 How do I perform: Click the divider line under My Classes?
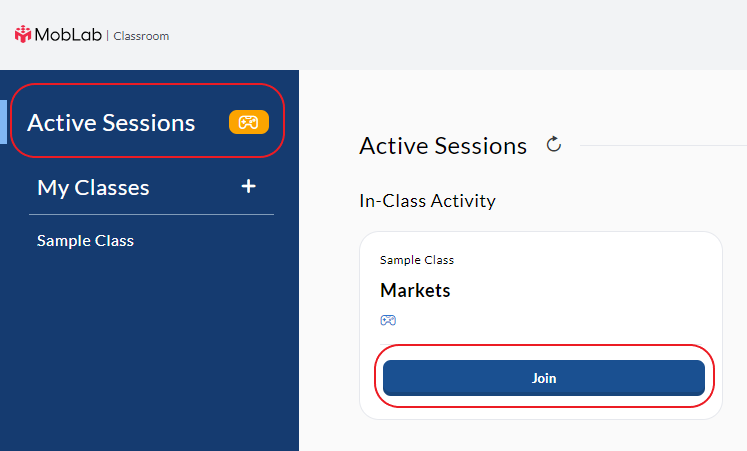click(x=151, y=214)
